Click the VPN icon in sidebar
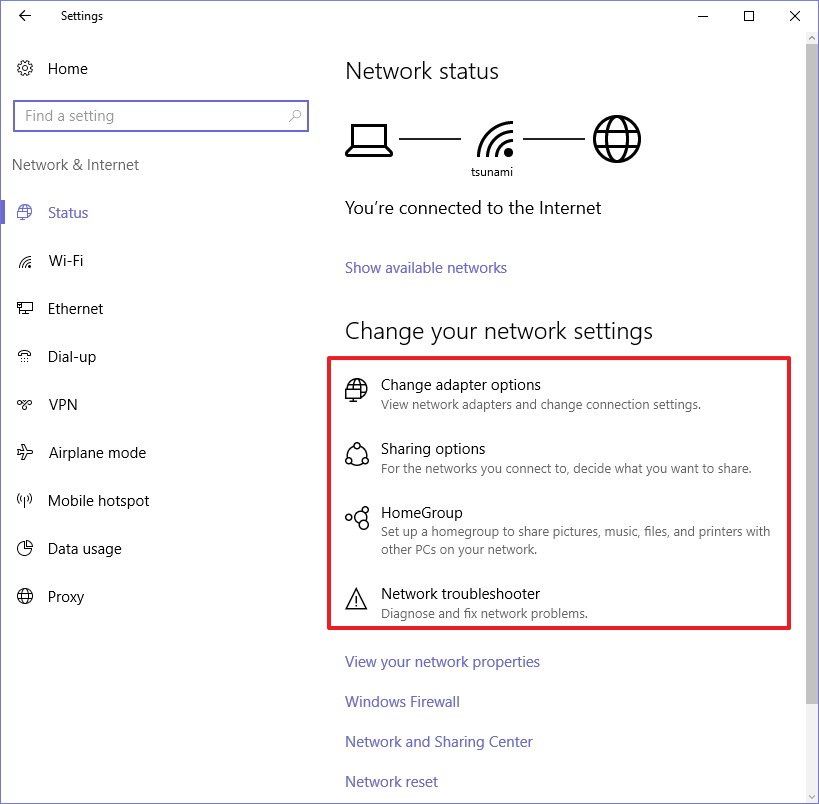 (x=25, y=404)
